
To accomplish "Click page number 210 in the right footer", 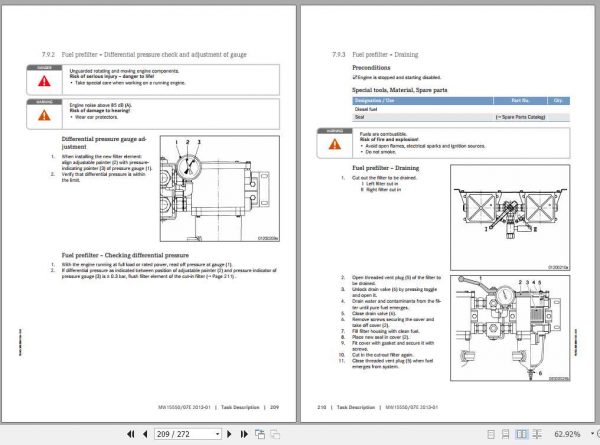I will (x=322, y=407).
